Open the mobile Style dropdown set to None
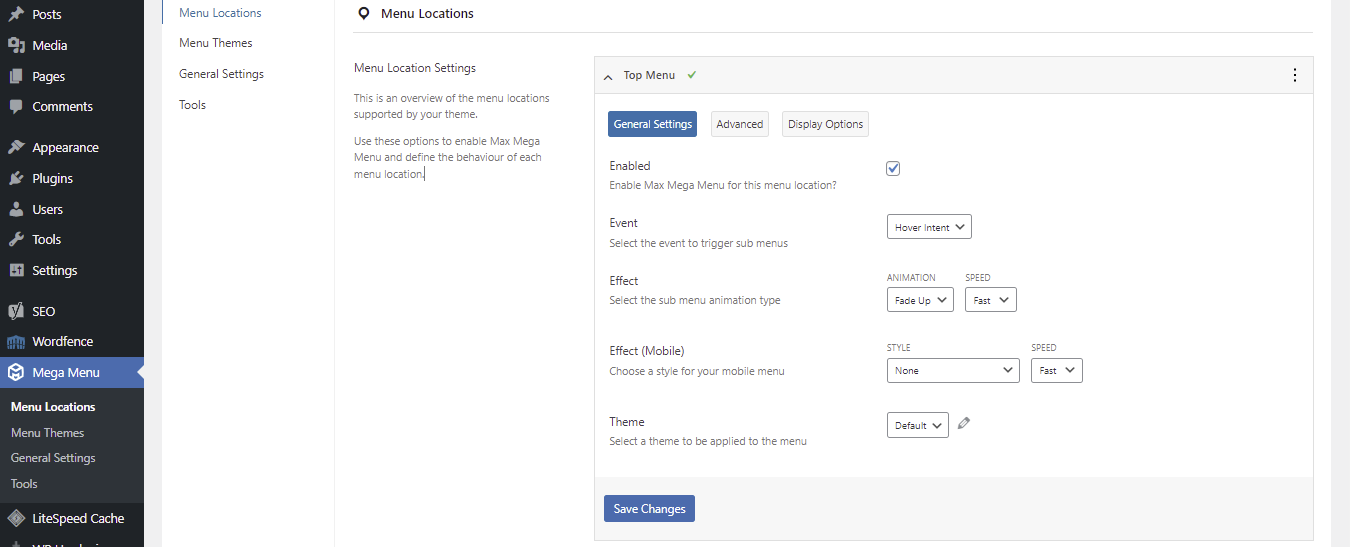Image resolution: width=1350 pixels, height=547 pixels. click(x=953, y=370)
